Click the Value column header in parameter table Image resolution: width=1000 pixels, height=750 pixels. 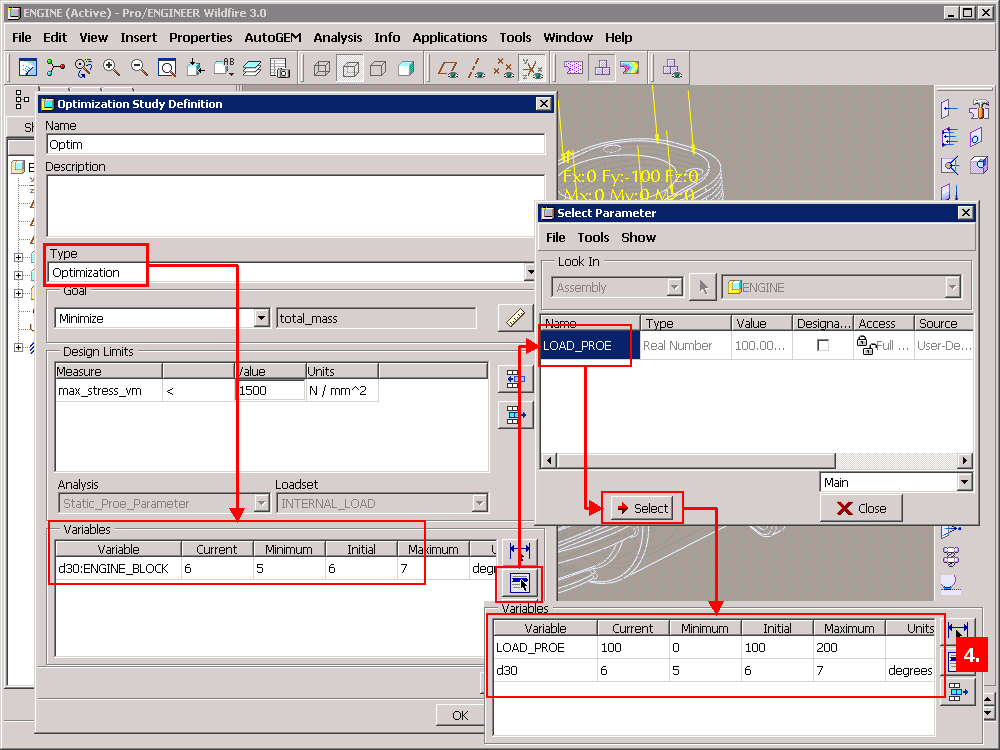[x=761, y=323]
